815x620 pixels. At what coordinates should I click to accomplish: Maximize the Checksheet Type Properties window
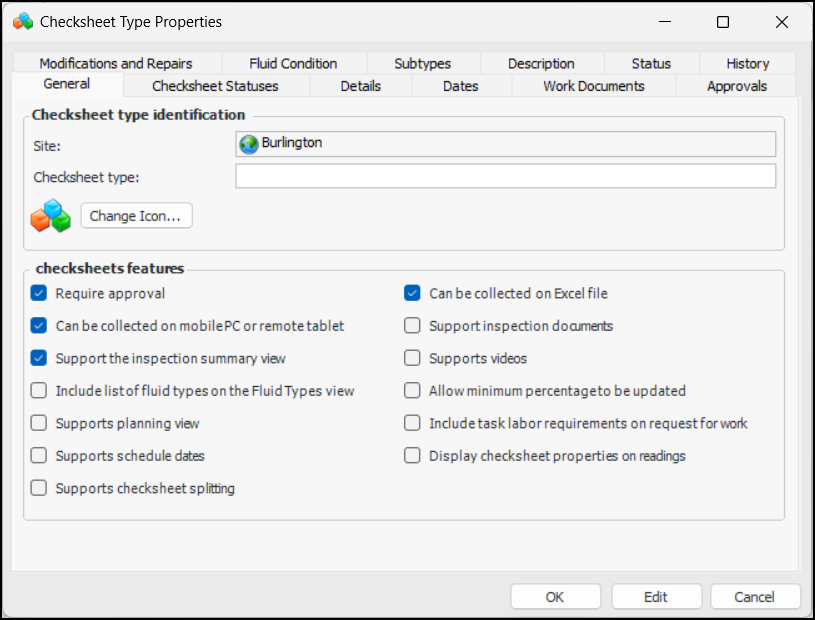[723, 21]
